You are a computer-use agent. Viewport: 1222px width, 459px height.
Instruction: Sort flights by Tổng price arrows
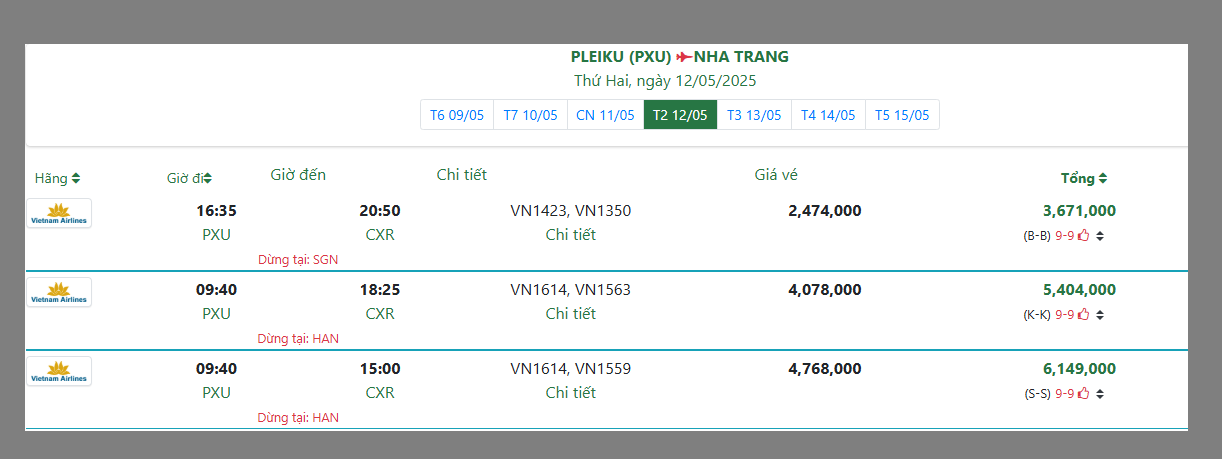tap(1102, 179)
